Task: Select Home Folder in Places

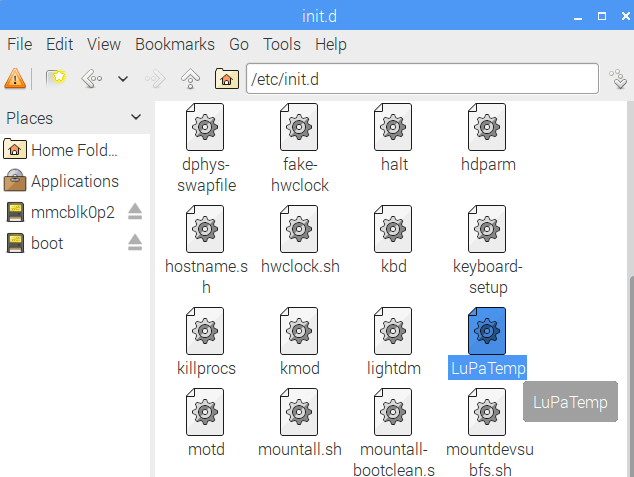Action: pos(75,150)
